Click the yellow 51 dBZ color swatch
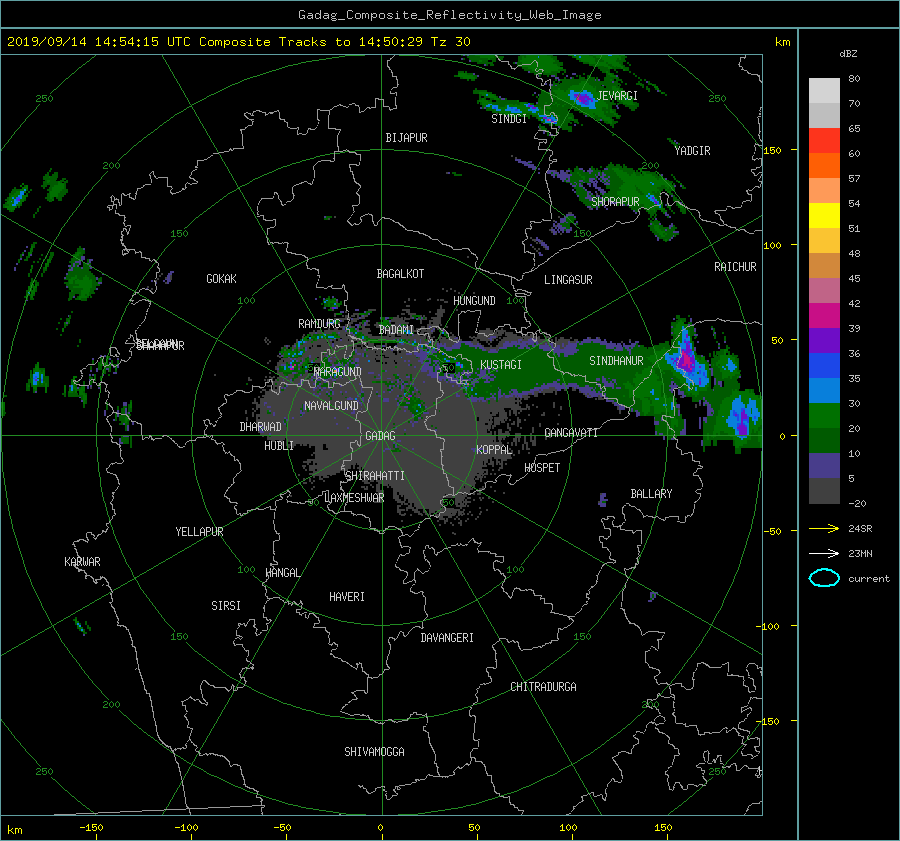Image resolution: width=900 pixels, height=841 pixels. [824, 215]
